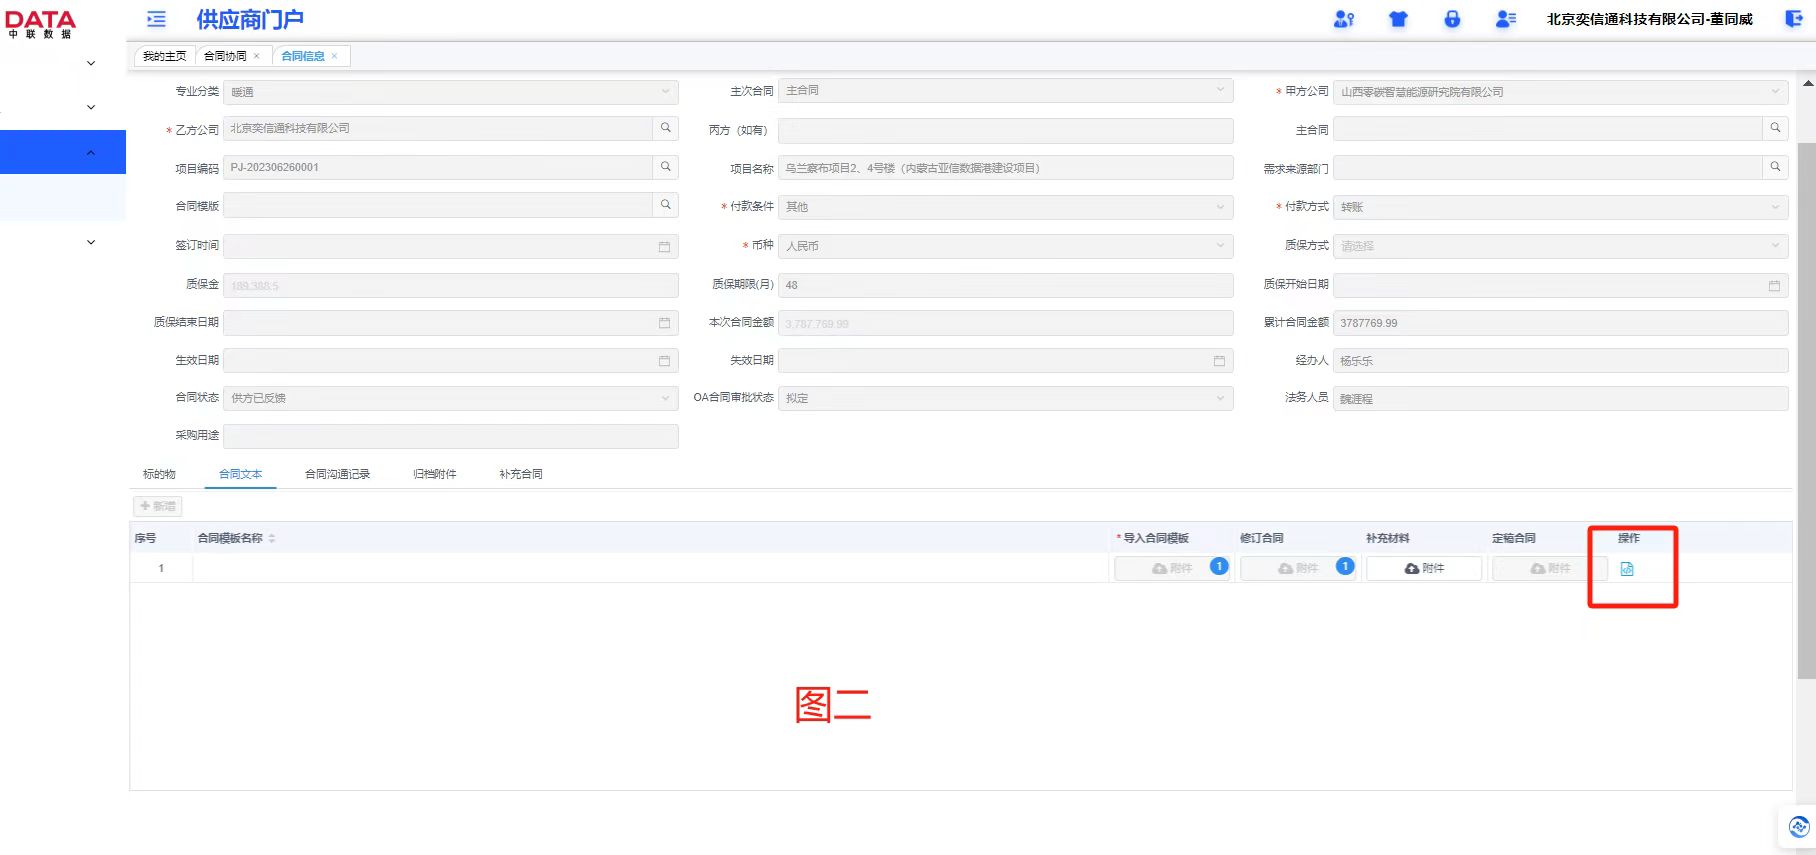Click the 供应商门户 title text
The image size is (1816, 855).
[x=250, y=19]
